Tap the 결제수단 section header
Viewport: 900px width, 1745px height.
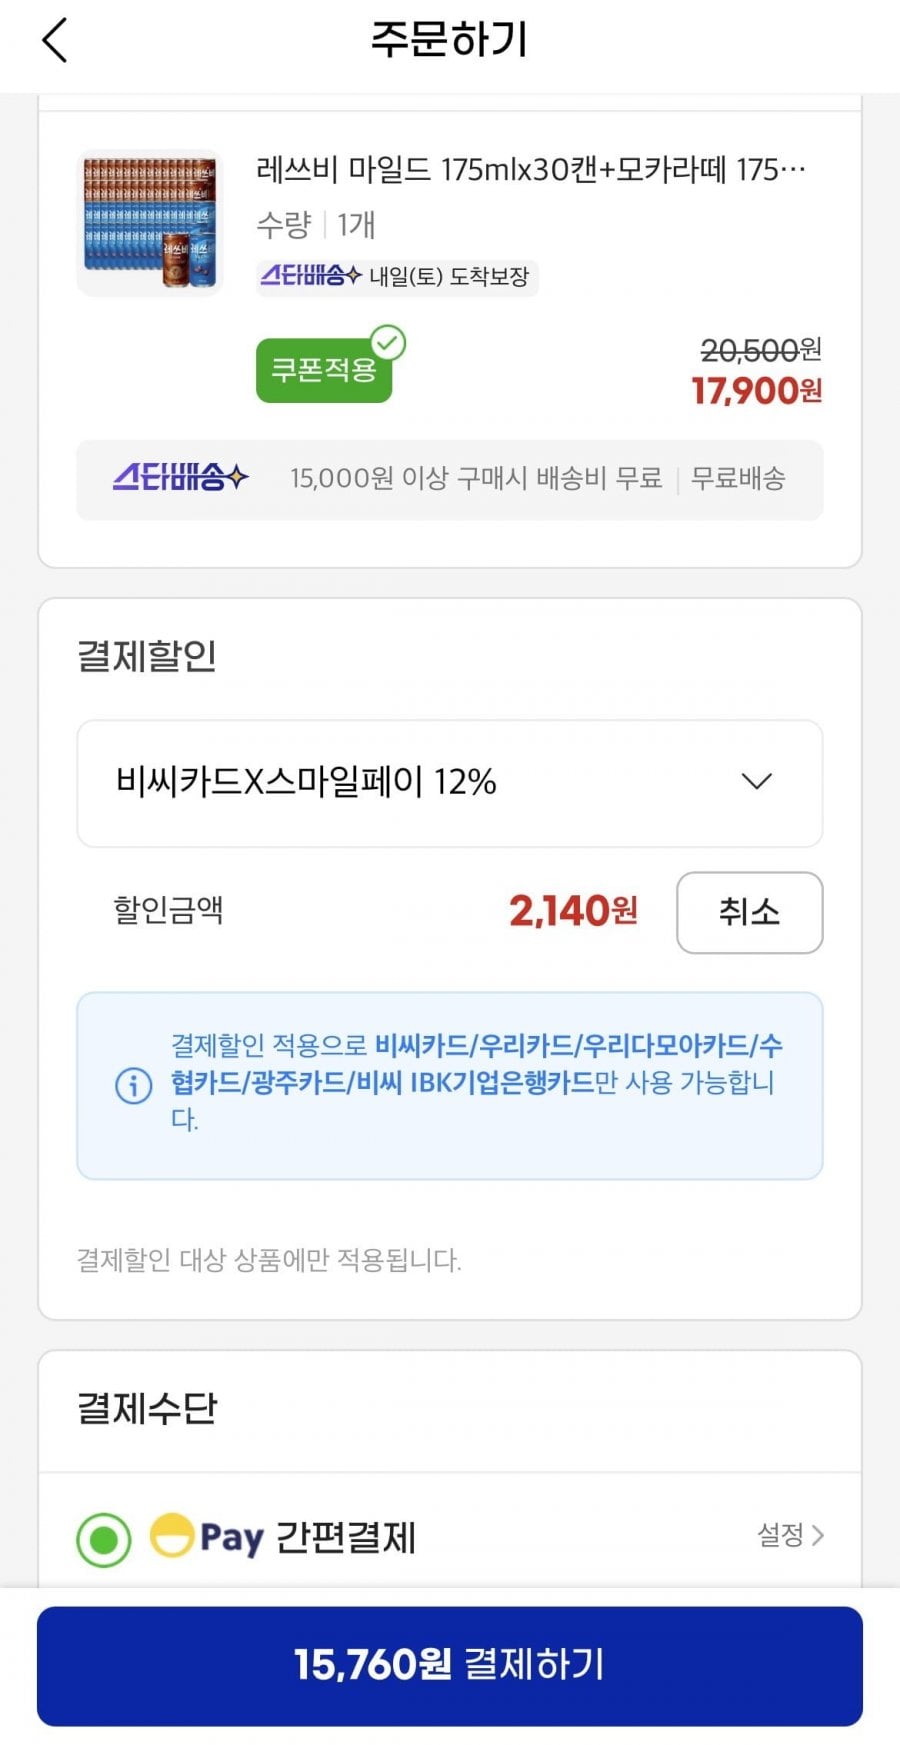[147, 1408]
